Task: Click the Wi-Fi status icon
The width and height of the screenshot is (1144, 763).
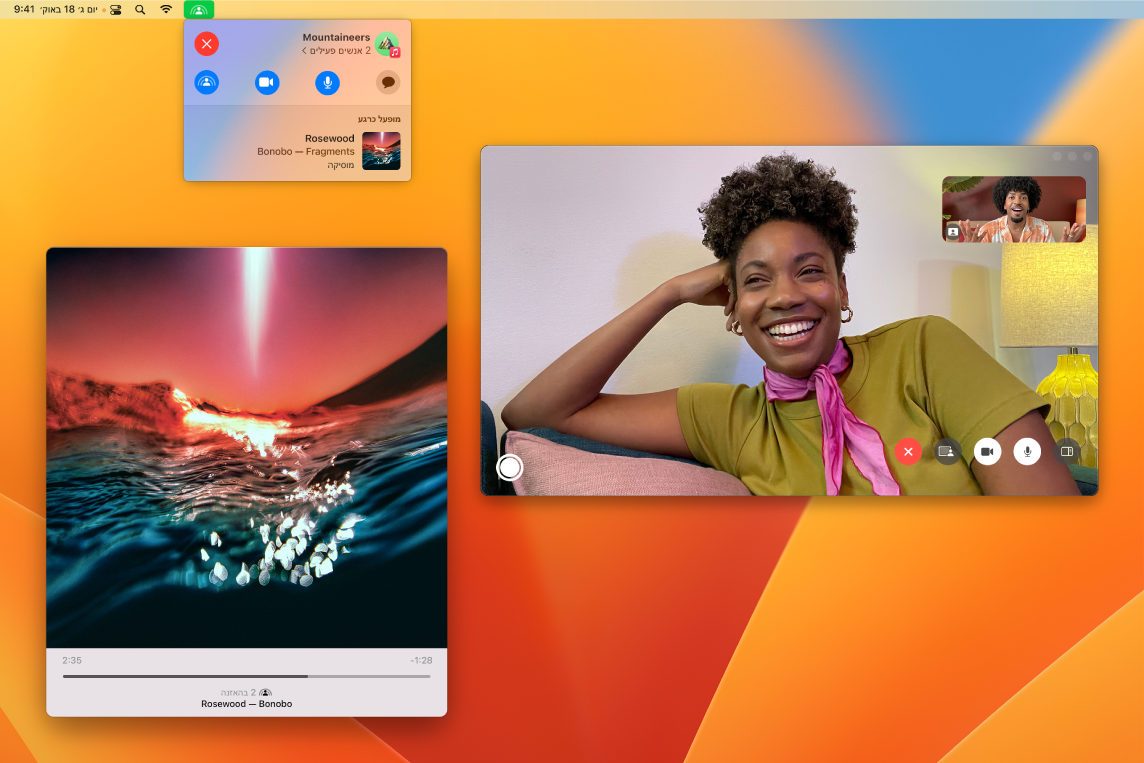Action: 166,10
